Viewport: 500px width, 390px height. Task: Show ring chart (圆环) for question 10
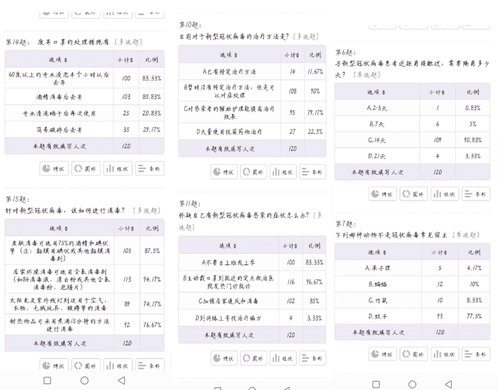(253, 172)
